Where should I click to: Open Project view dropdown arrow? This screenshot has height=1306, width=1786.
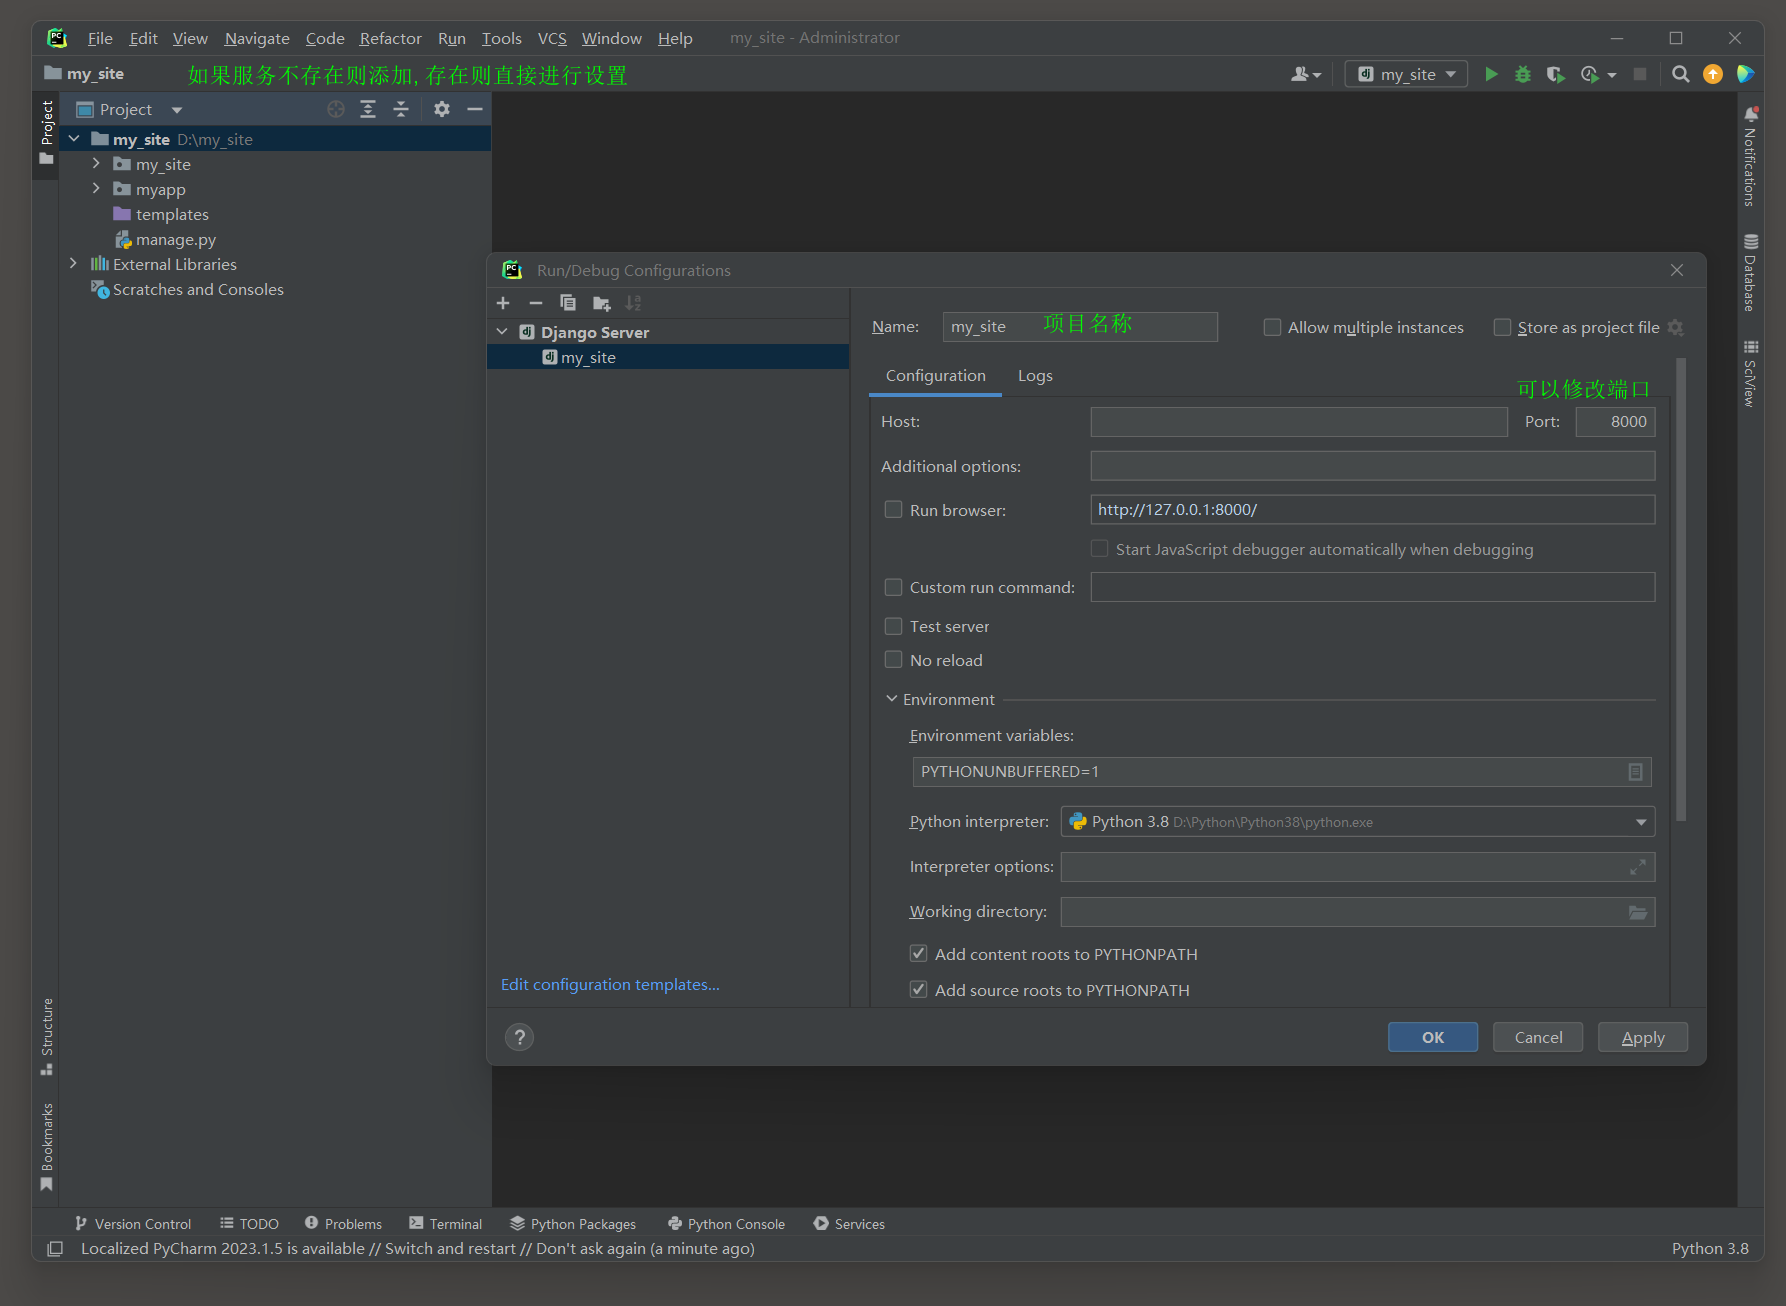pyautogui.click(x=177, y=110)
